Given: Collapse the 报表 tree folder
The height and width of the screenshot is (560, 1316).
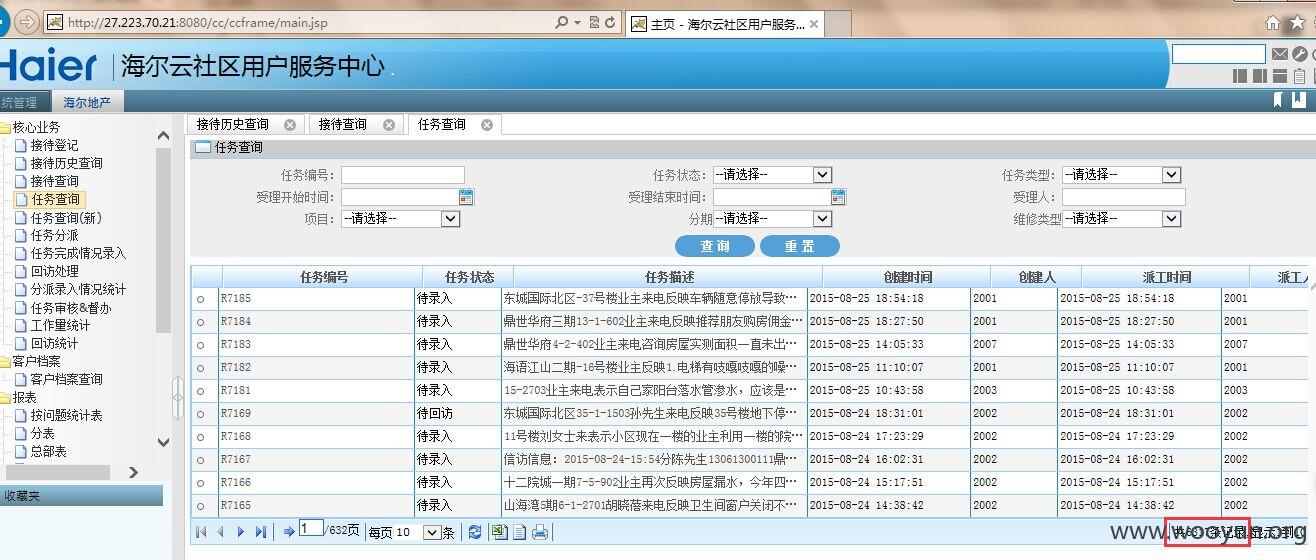Looking at the screenshot, I should click(x=5, y=397).
